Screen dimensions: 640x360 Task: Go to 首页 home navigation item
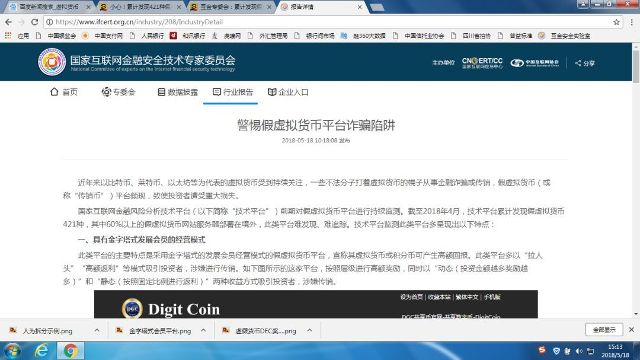pos(64,92)
